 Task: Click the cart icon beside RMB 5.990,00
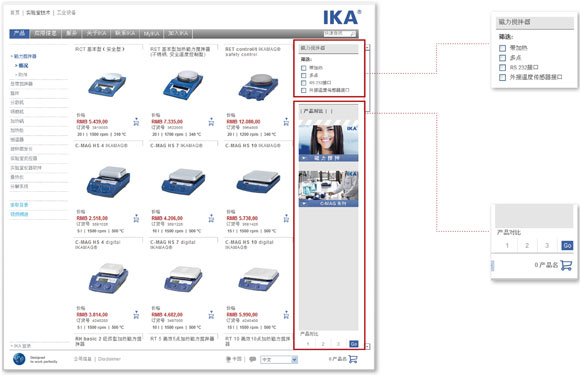286,315
